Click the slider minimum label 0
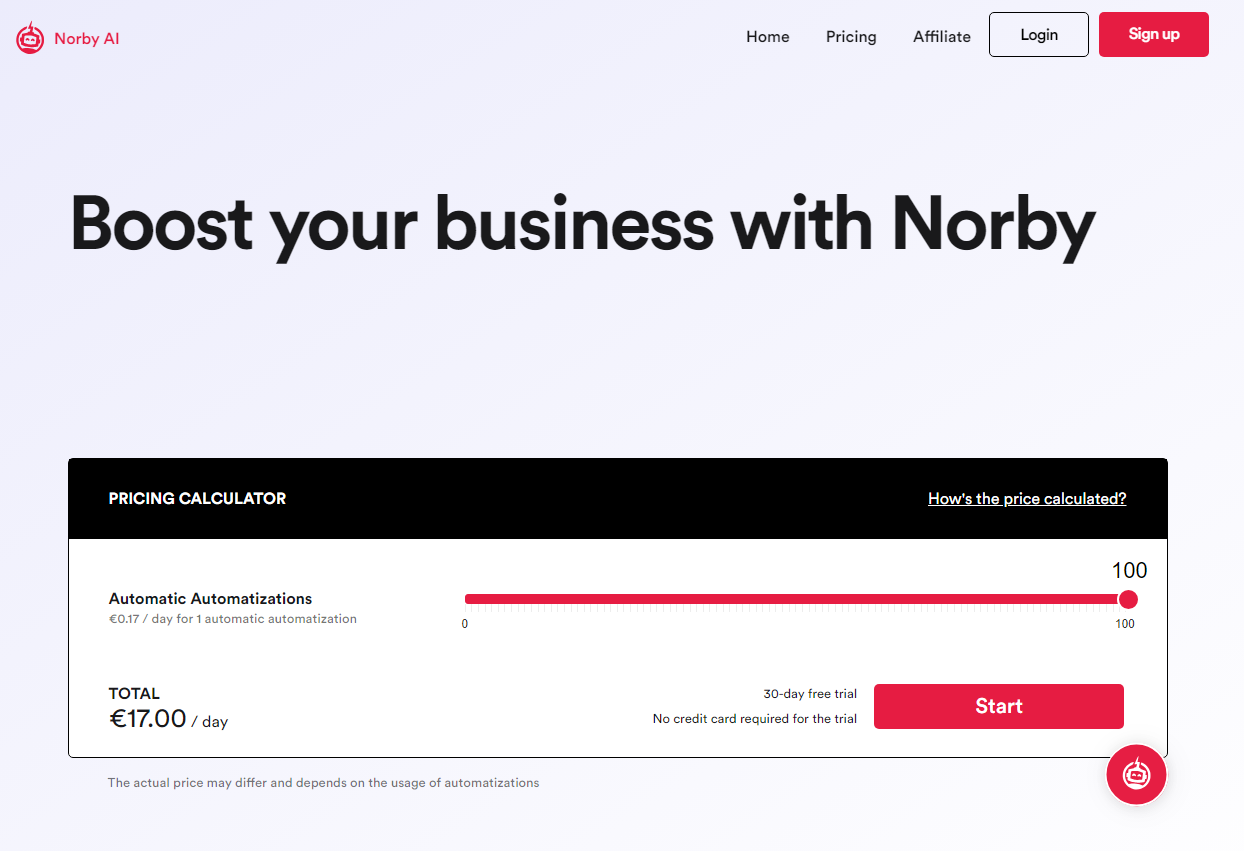Screen dimensions: 1244x851 (465, 624)
